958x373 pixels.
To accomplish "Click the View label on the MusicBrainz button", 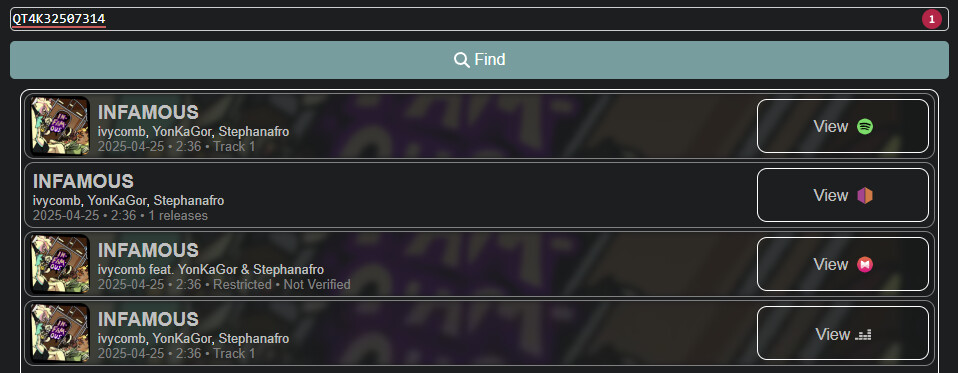I will point(830,195).
